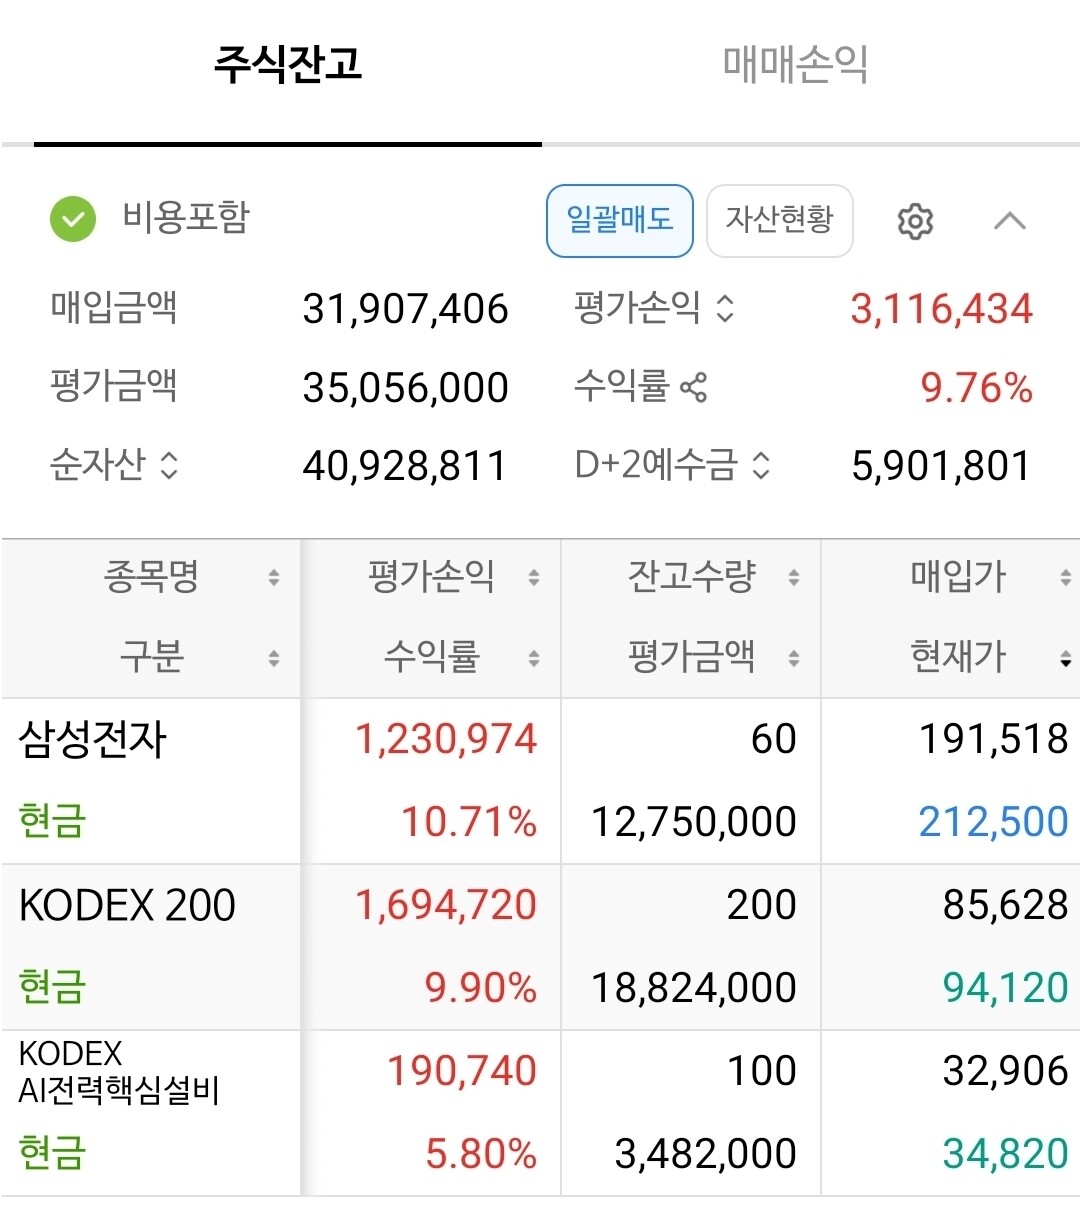Image resolution: width=1080 pixels, height=1224 pixels.
Task: Tap the 일괄매도 button
Action: pyautogui.click(x=620, y=221)
